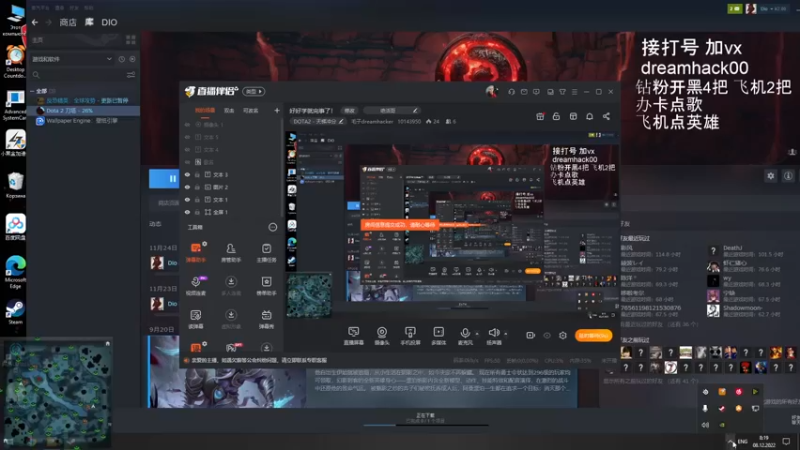Screen dimensions: 800x450
Task: Click the room lock icon in header
Action: 556,116
